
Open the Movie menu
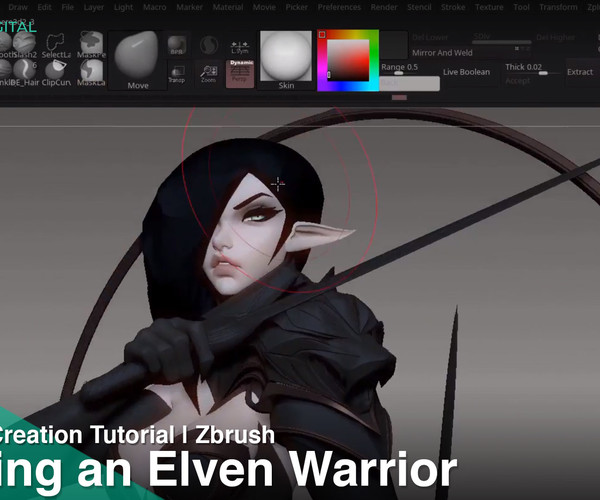[x=264, y=7]
